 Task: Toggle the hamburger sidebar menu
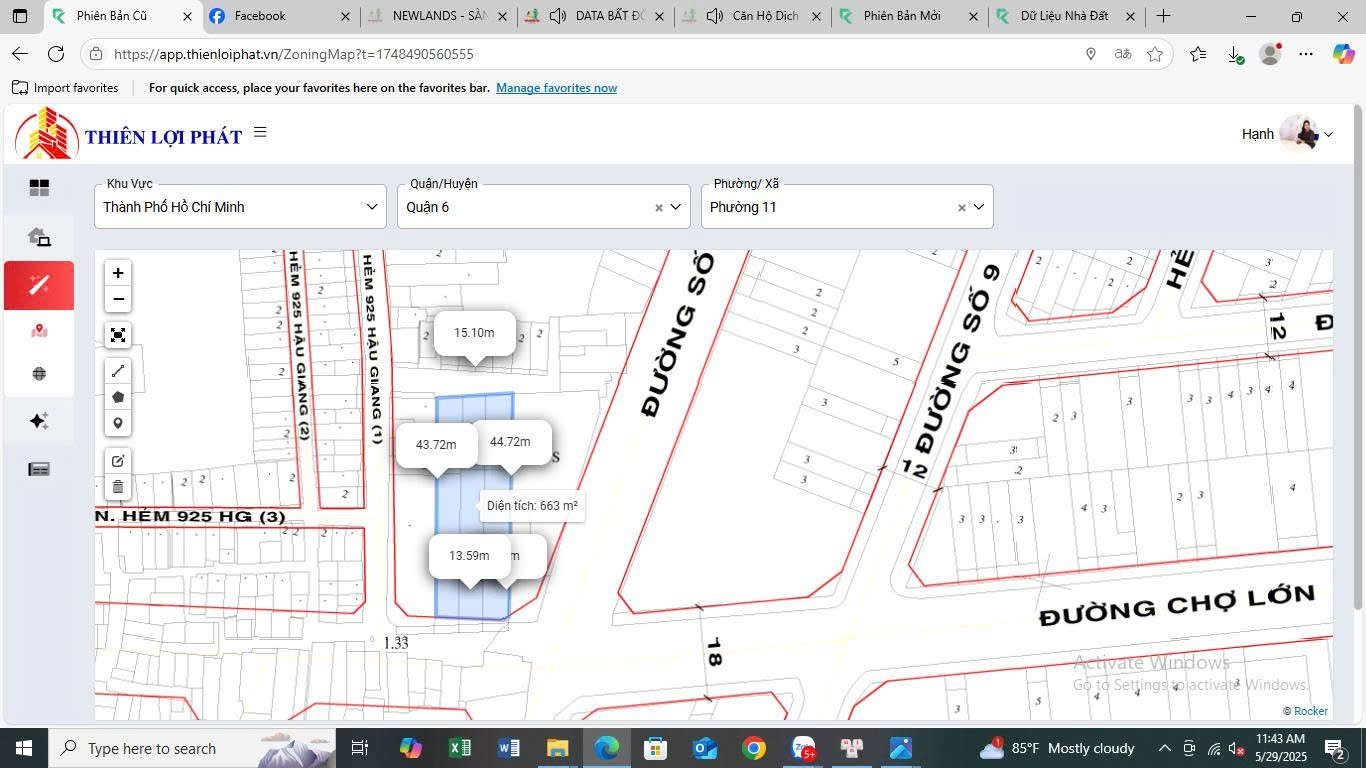click(x=260, y=132)
